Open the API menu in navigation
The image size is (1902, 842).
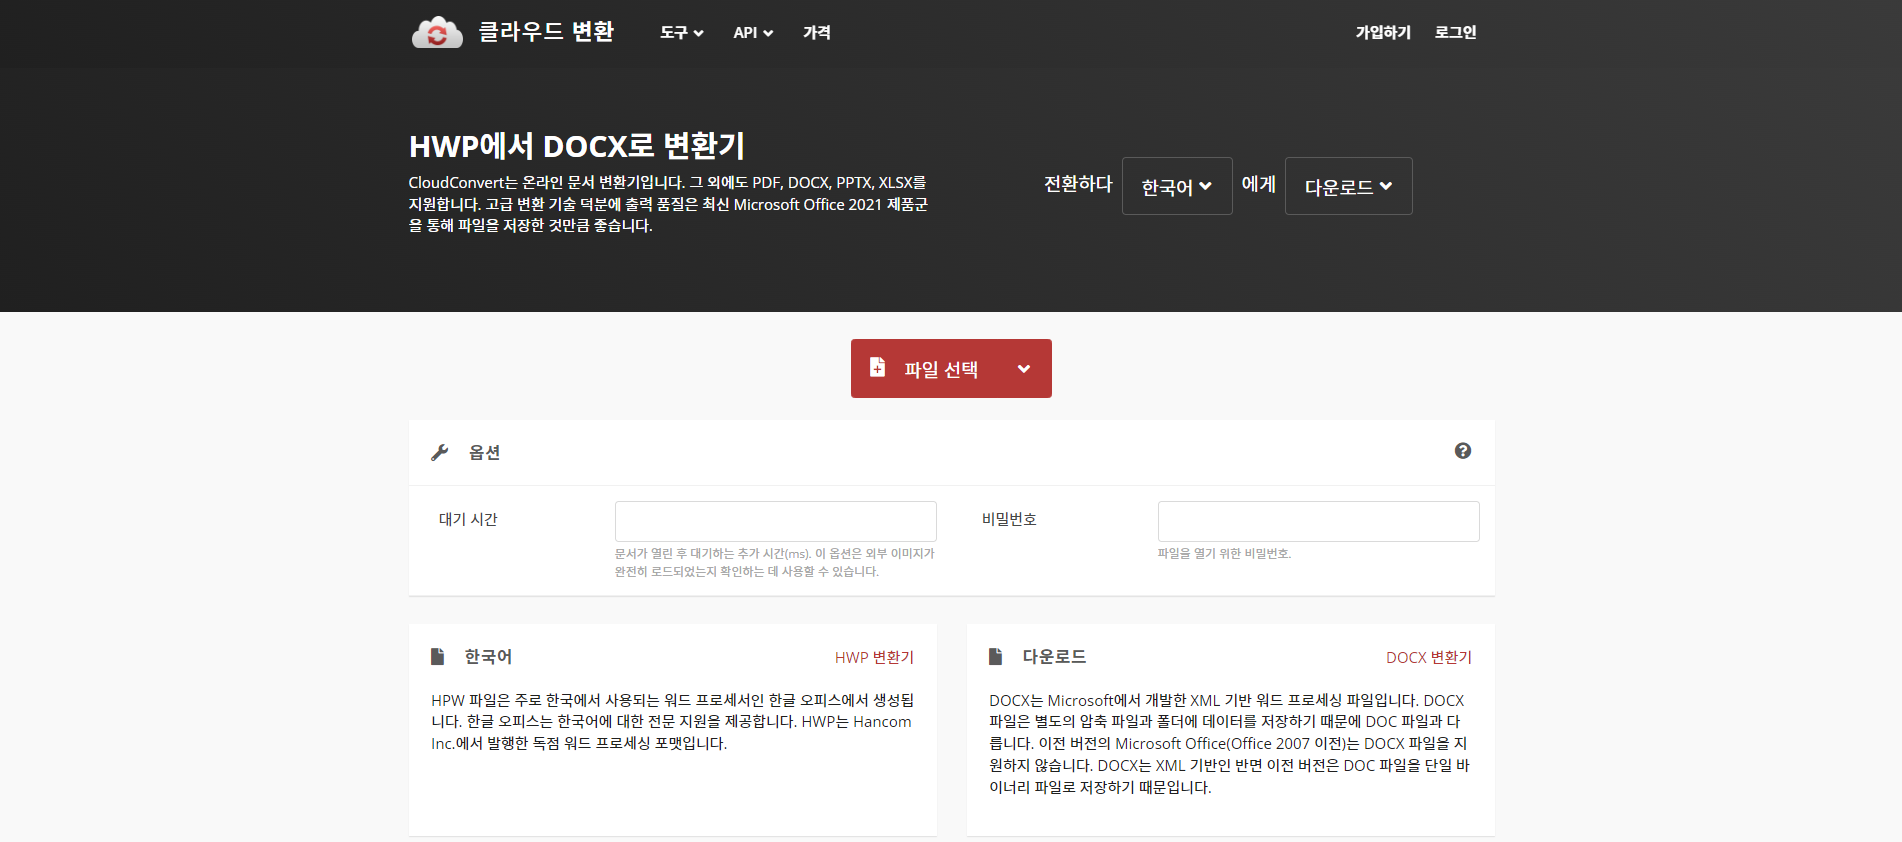[752, 33]
